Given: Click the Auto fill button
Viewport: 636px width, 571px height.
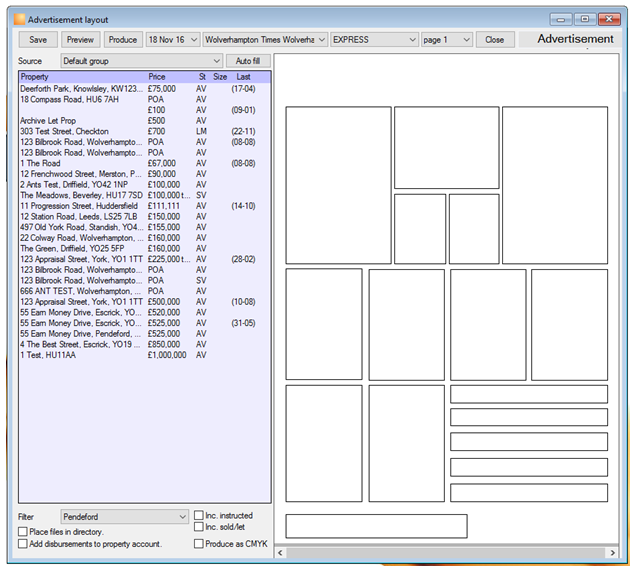Looking at the screenshot, I should tap(248, 61).
